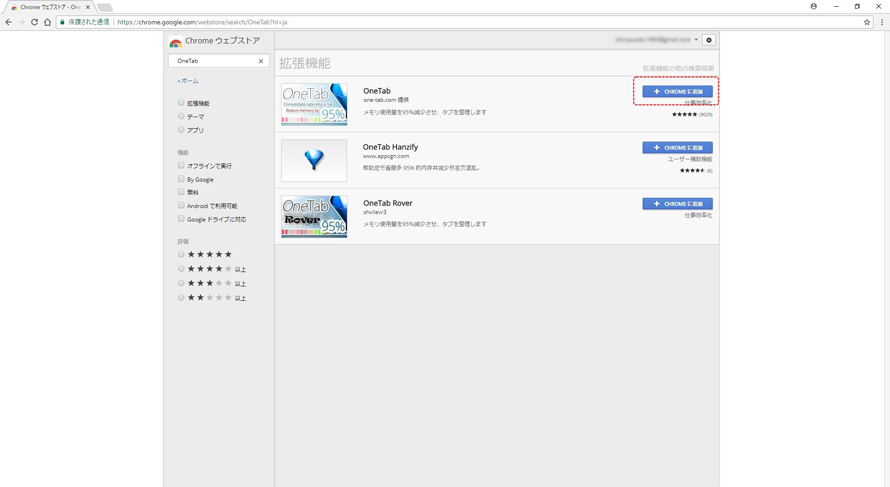Select the four stars and up filter
The image size is (890, 487).
coord(181,268)
